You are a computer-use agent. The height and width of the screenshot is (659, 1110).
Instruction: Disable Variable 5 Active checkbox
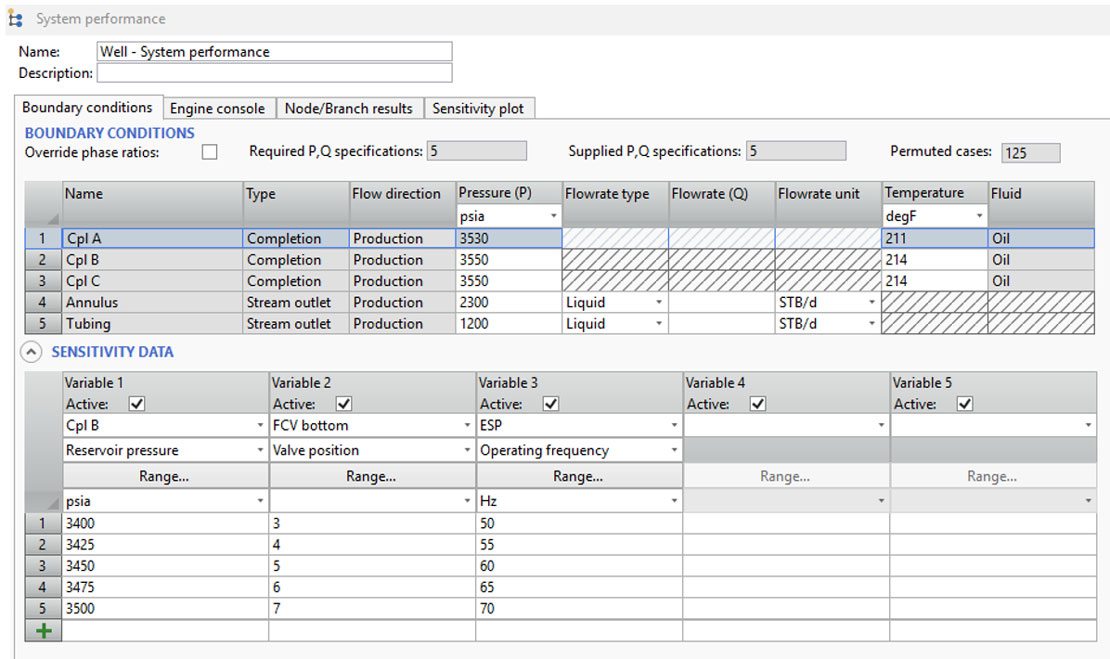point(965,404)
